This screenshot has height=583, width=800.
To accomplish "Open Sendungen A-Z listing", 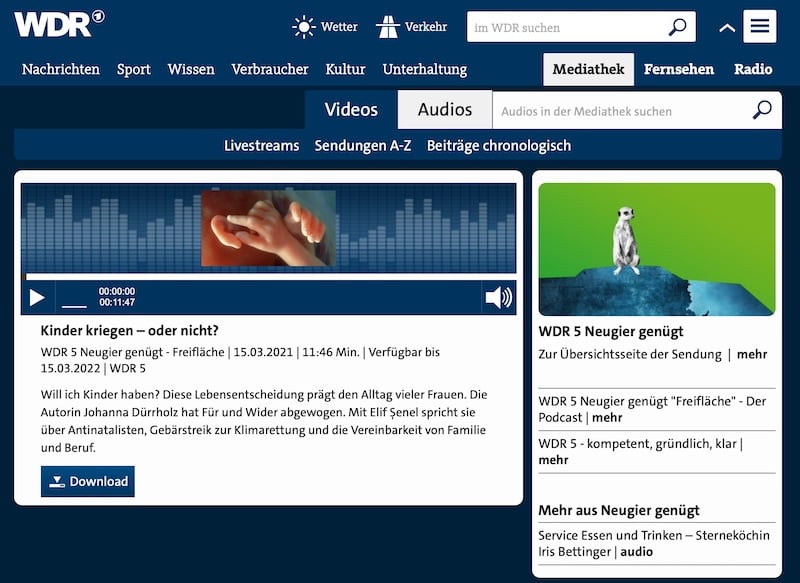I will [363, 145].
